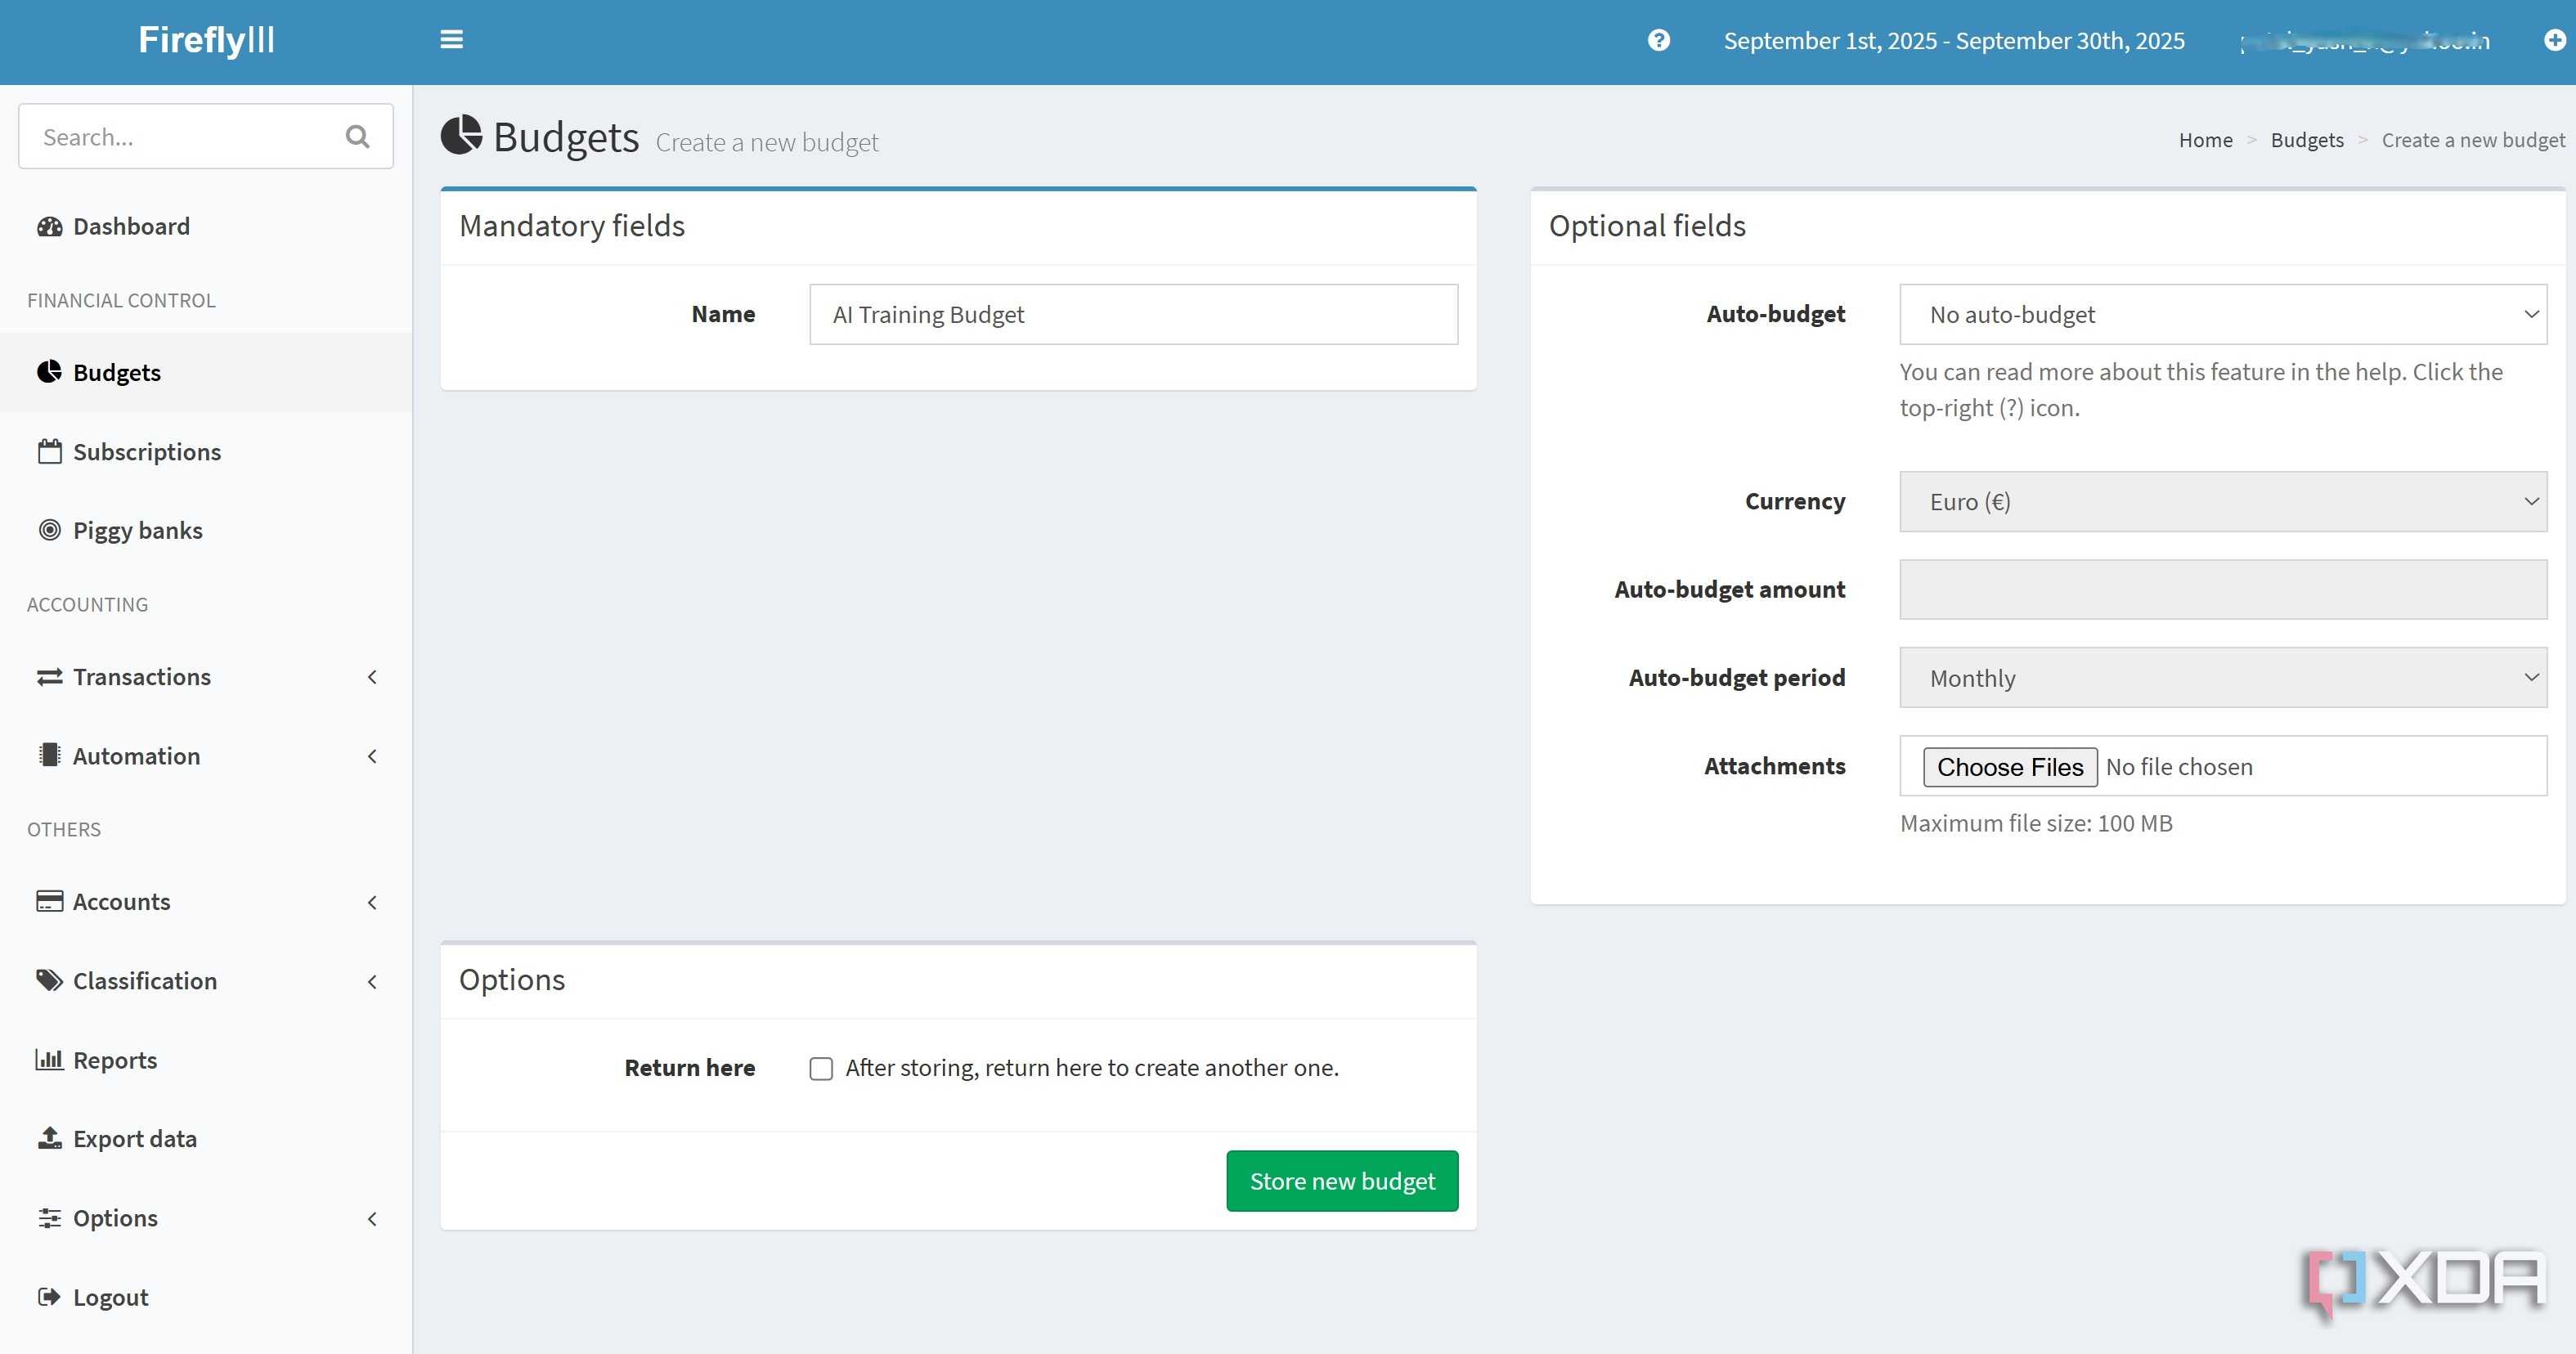Expand the Classification submenu chevron
The image size is (2576, 1354).
point(372,981)
